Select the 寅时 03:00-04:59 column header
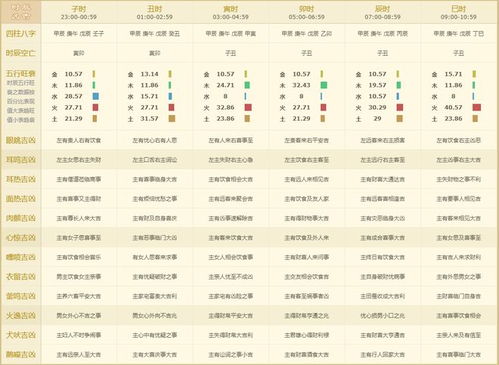This screenshot has width=499, height=365. pos(231,12)
